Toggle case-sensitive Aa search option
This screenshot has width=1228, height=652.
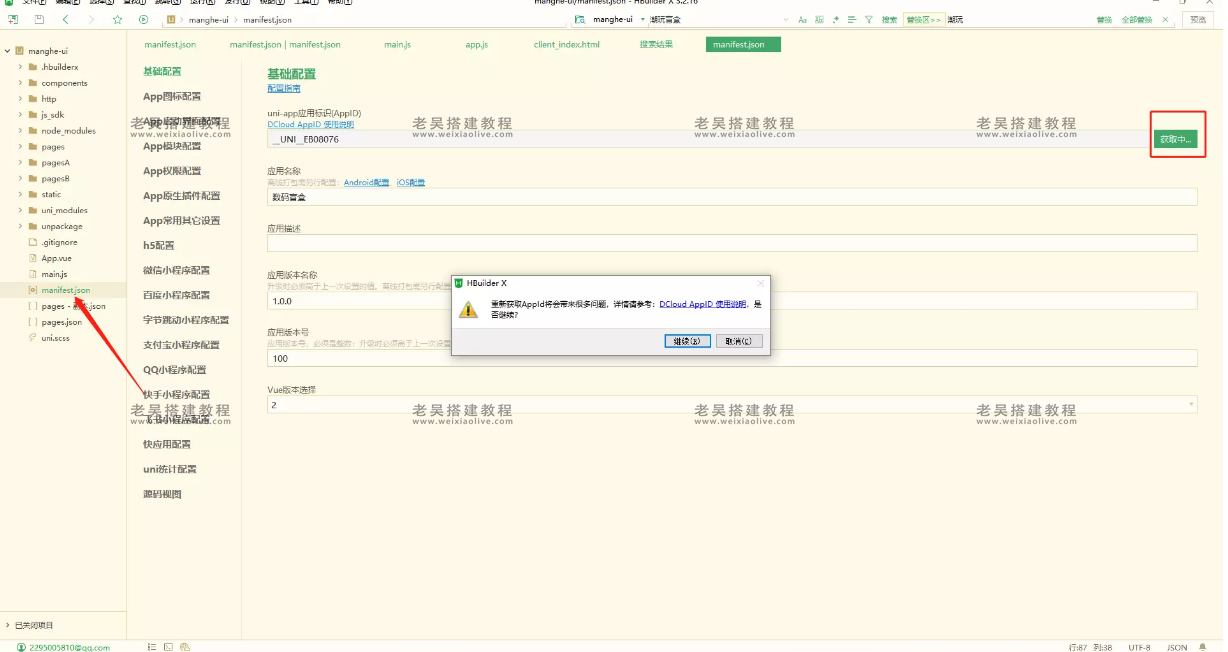pyautogui.click(x=802, y=20)
